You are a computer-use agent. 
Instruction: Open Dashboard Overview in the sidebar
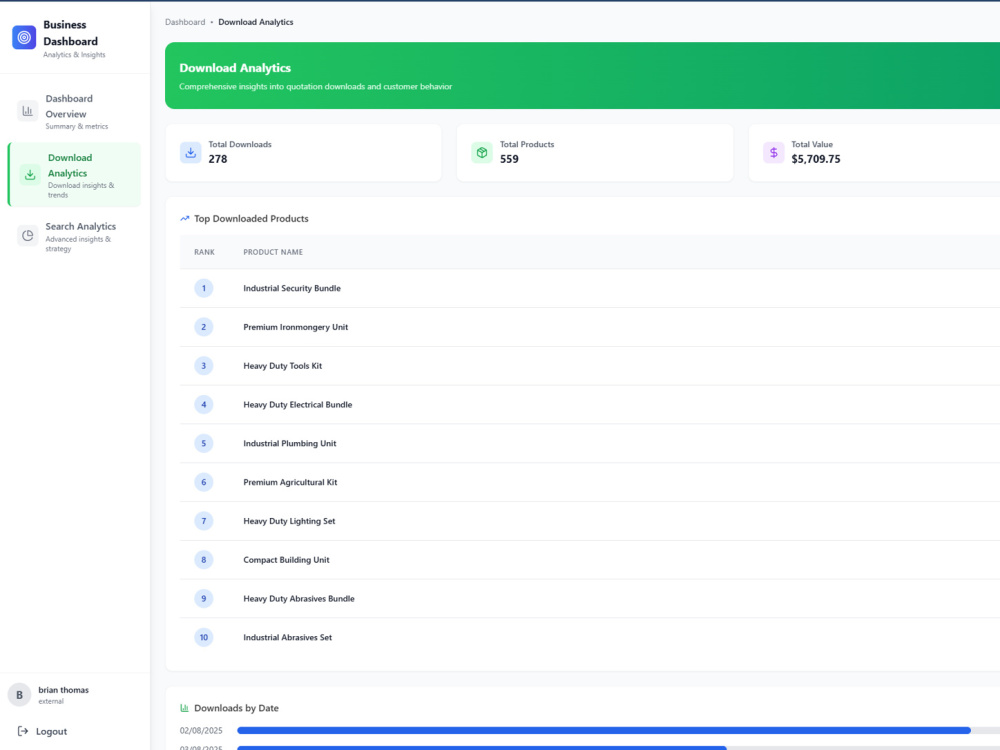[x=75, y=112]
